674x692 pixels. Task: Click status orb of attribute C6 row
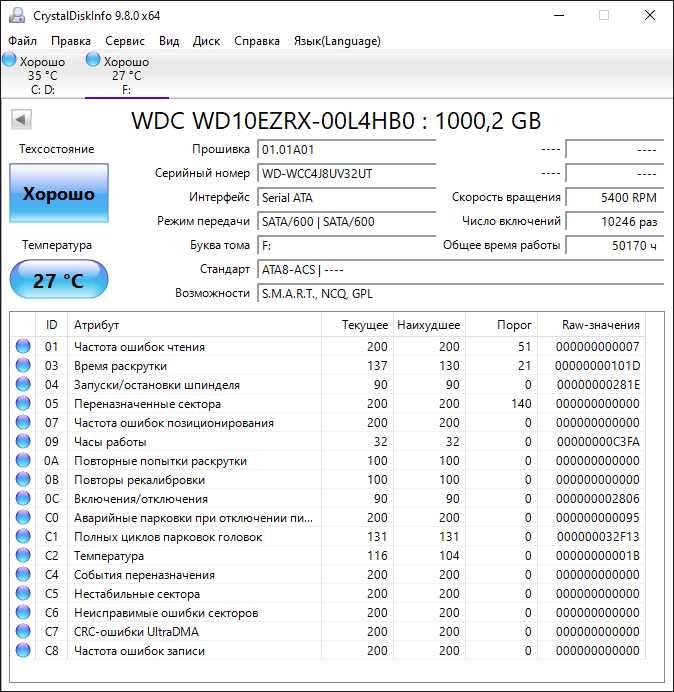click(x=23, y=612)
